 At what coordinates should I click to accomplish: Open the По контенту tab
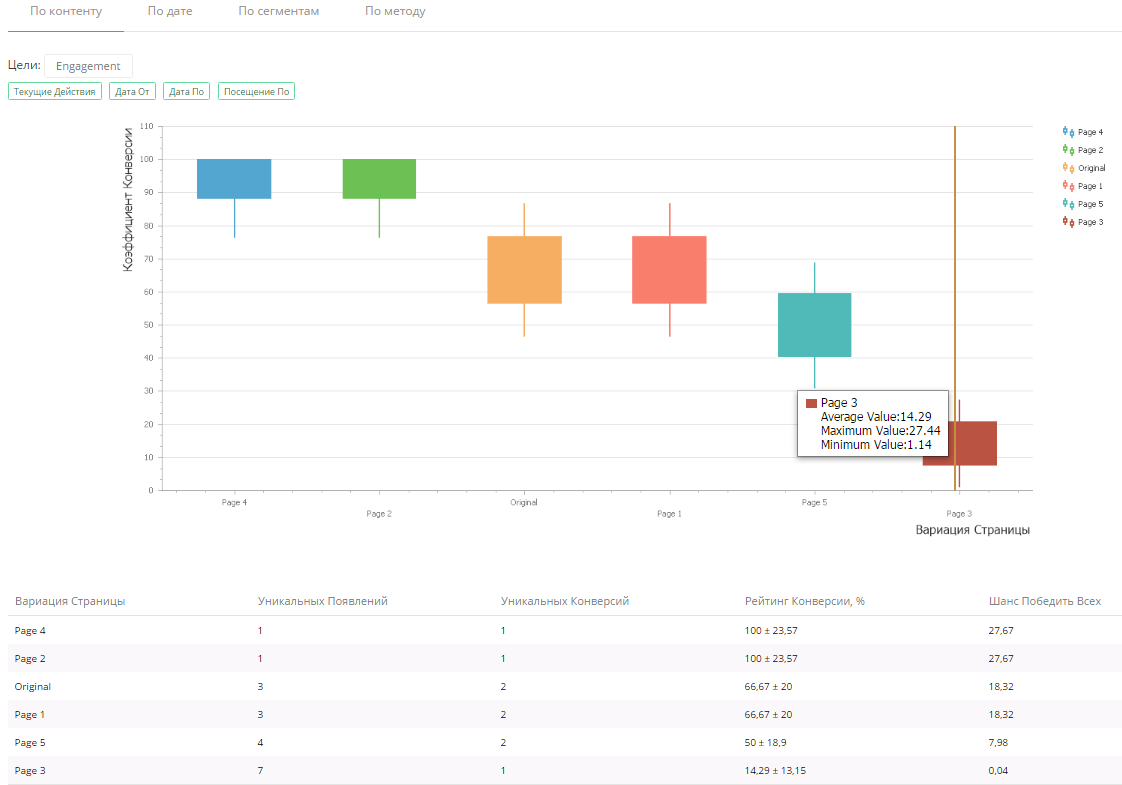66,12
